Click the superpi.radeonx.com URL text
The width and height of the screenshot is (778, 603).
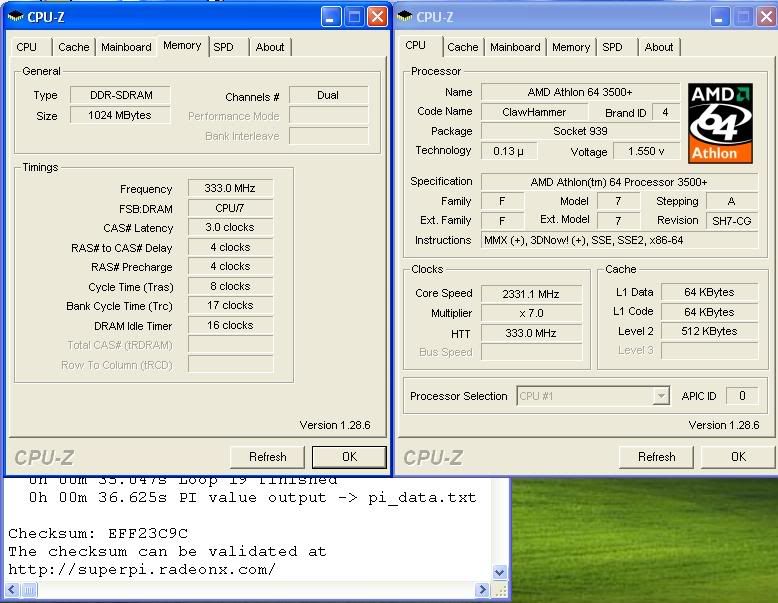coord(142,569)
